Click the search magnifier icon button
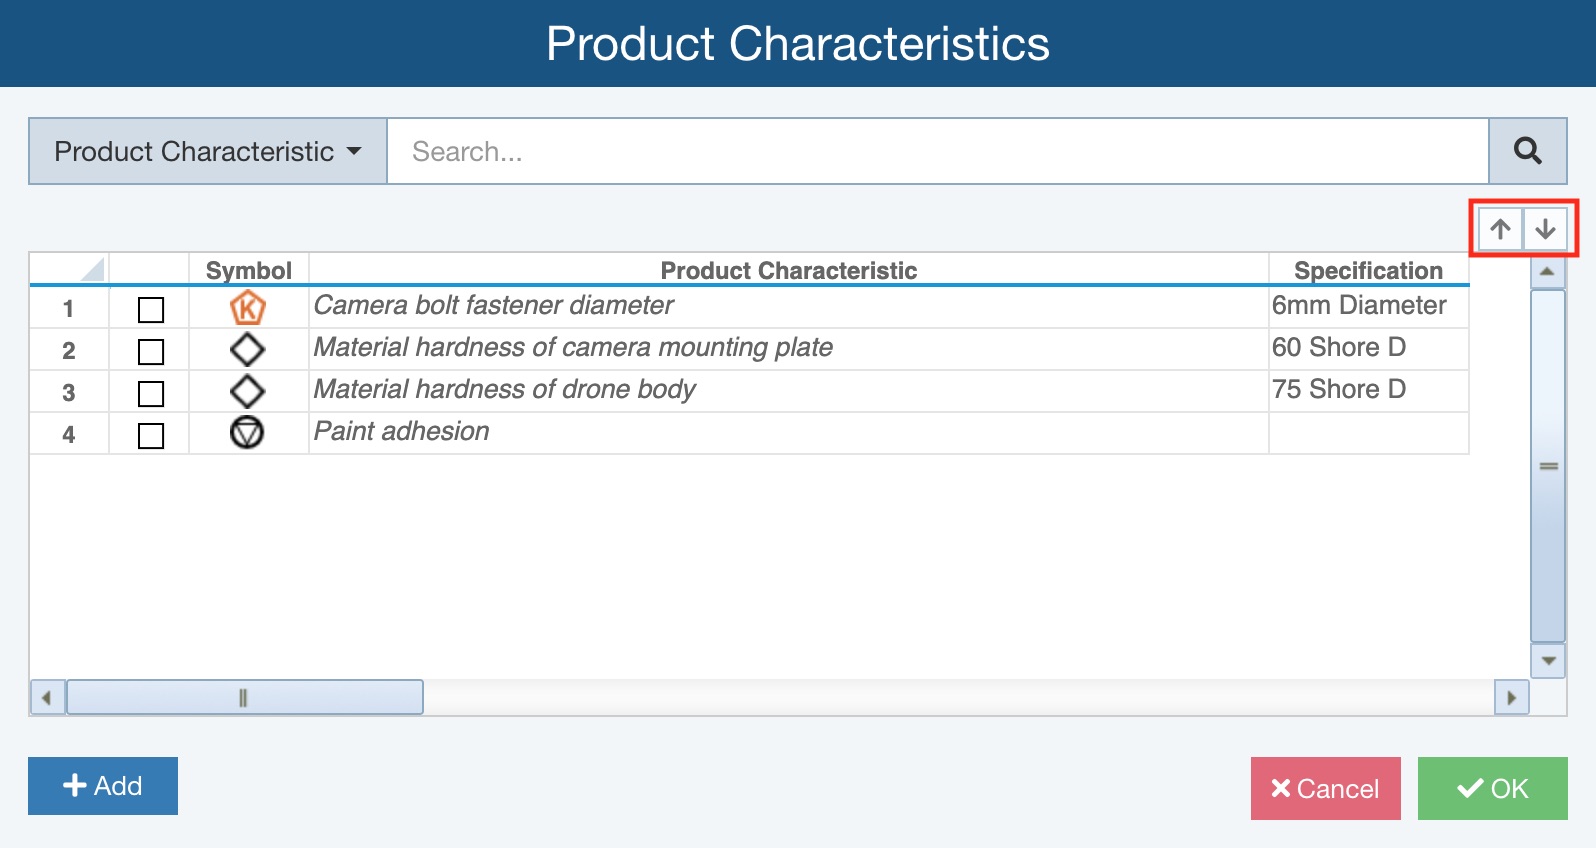1596x848 pixels. [1527, 151]
